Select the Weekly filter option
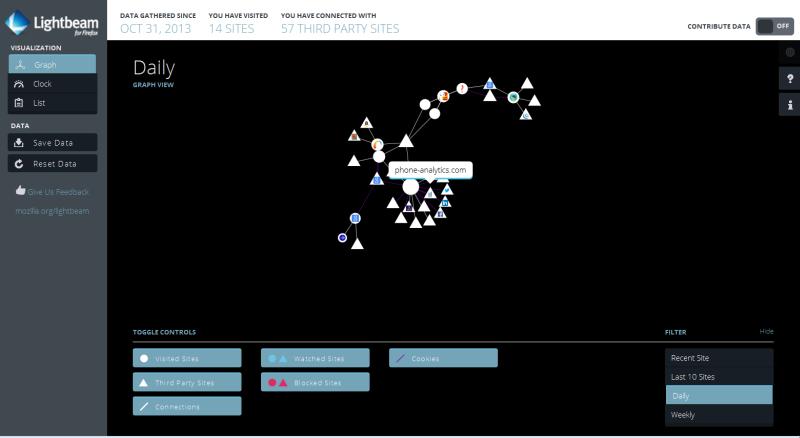The image size is (800, 438). pos(718,415)
